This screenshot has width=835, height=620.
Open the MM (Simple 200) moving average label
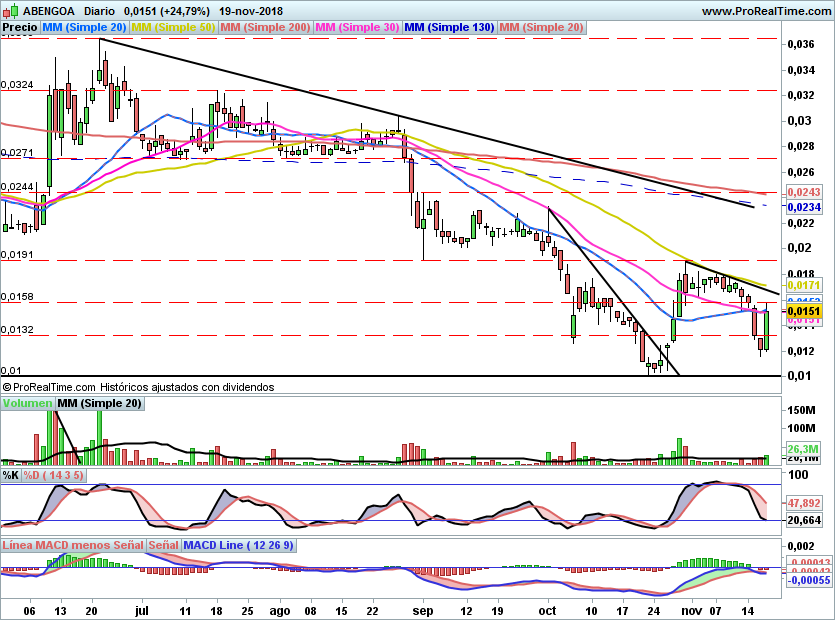point(265,27)
